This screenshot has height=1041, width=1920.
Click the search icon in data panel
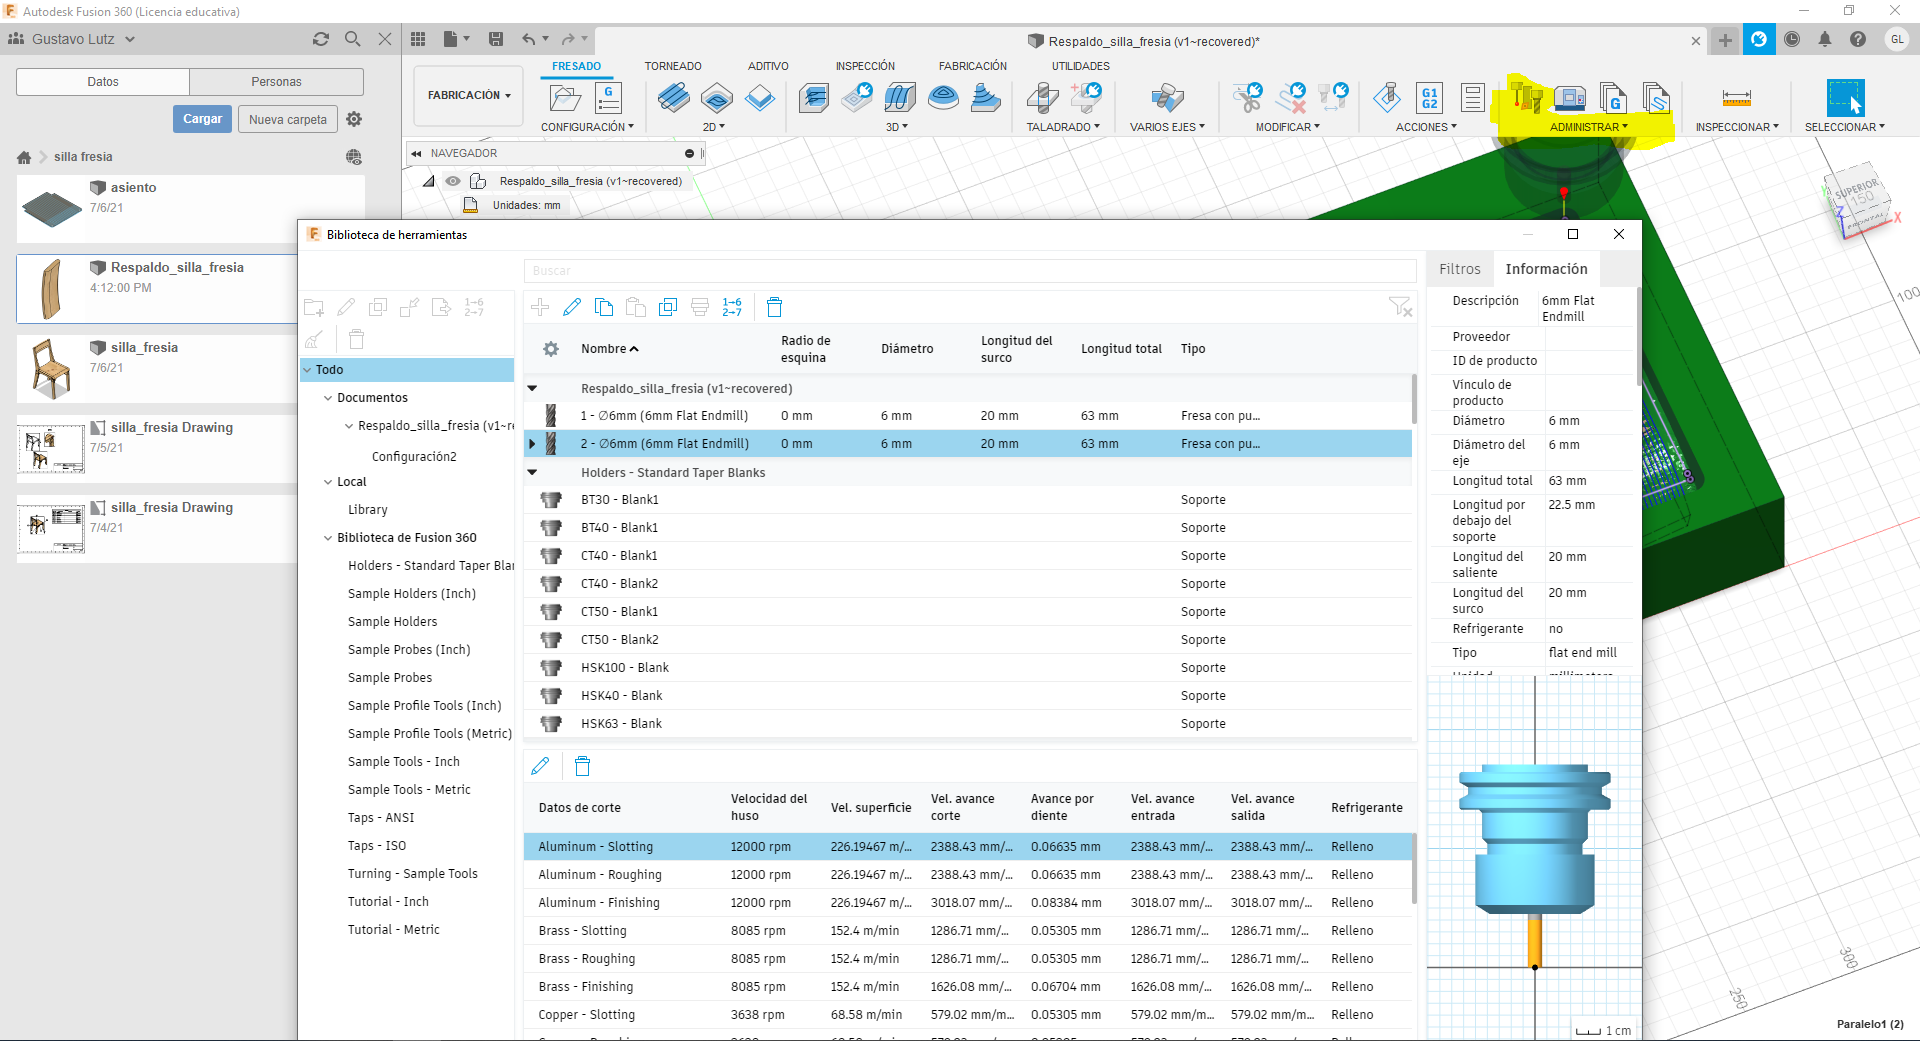point(352,39)
